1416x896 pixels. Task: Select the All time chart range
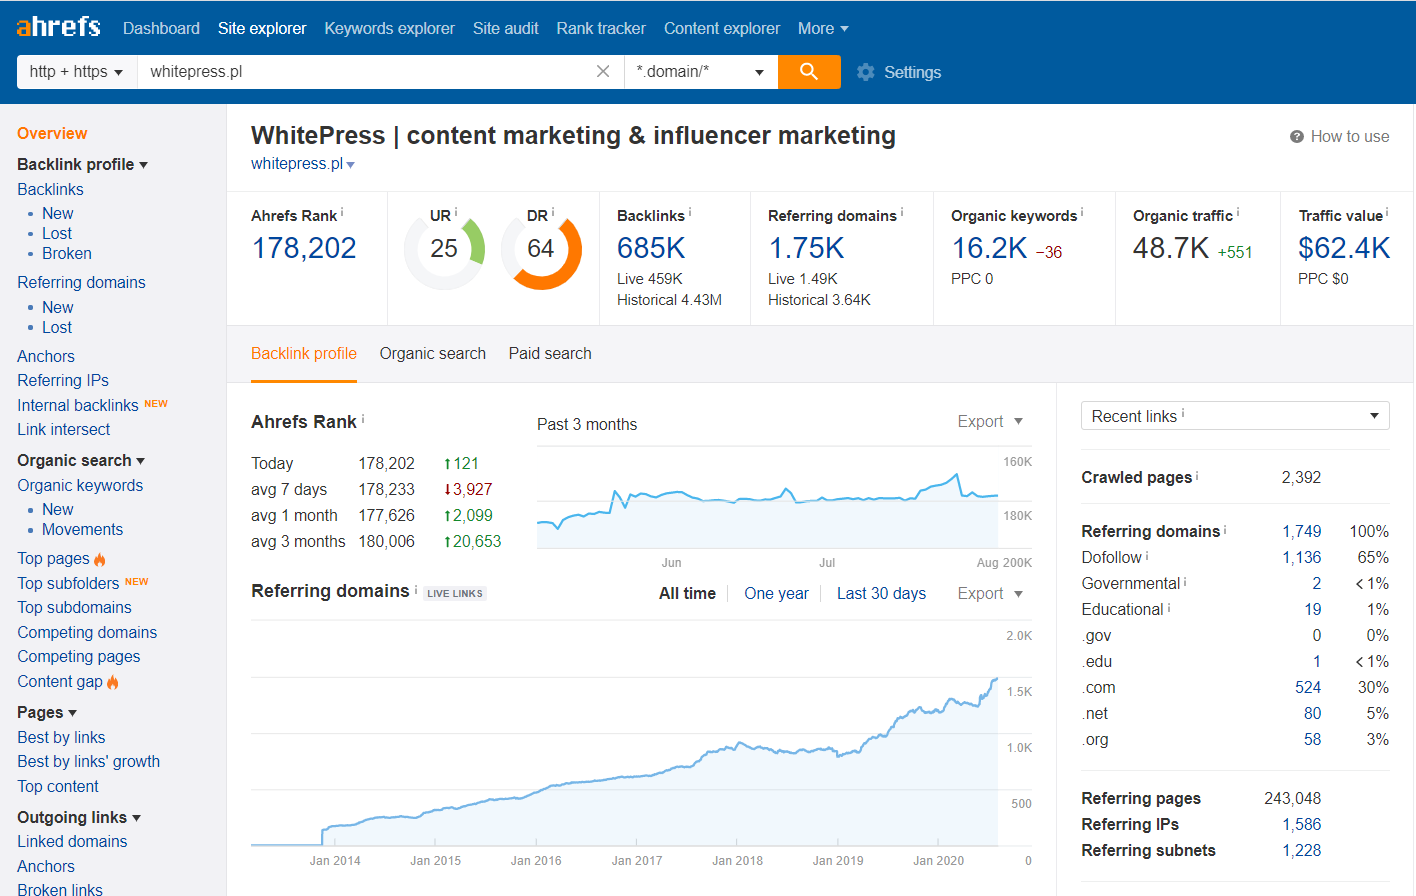click(687, 594)
